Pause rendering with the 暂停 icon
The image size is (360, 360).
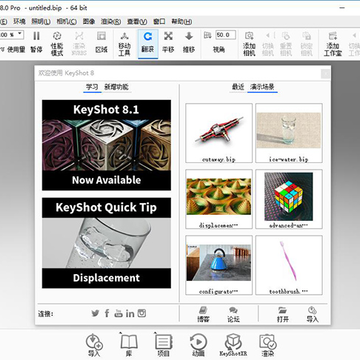pyautogui.click(x=37, y=42)
